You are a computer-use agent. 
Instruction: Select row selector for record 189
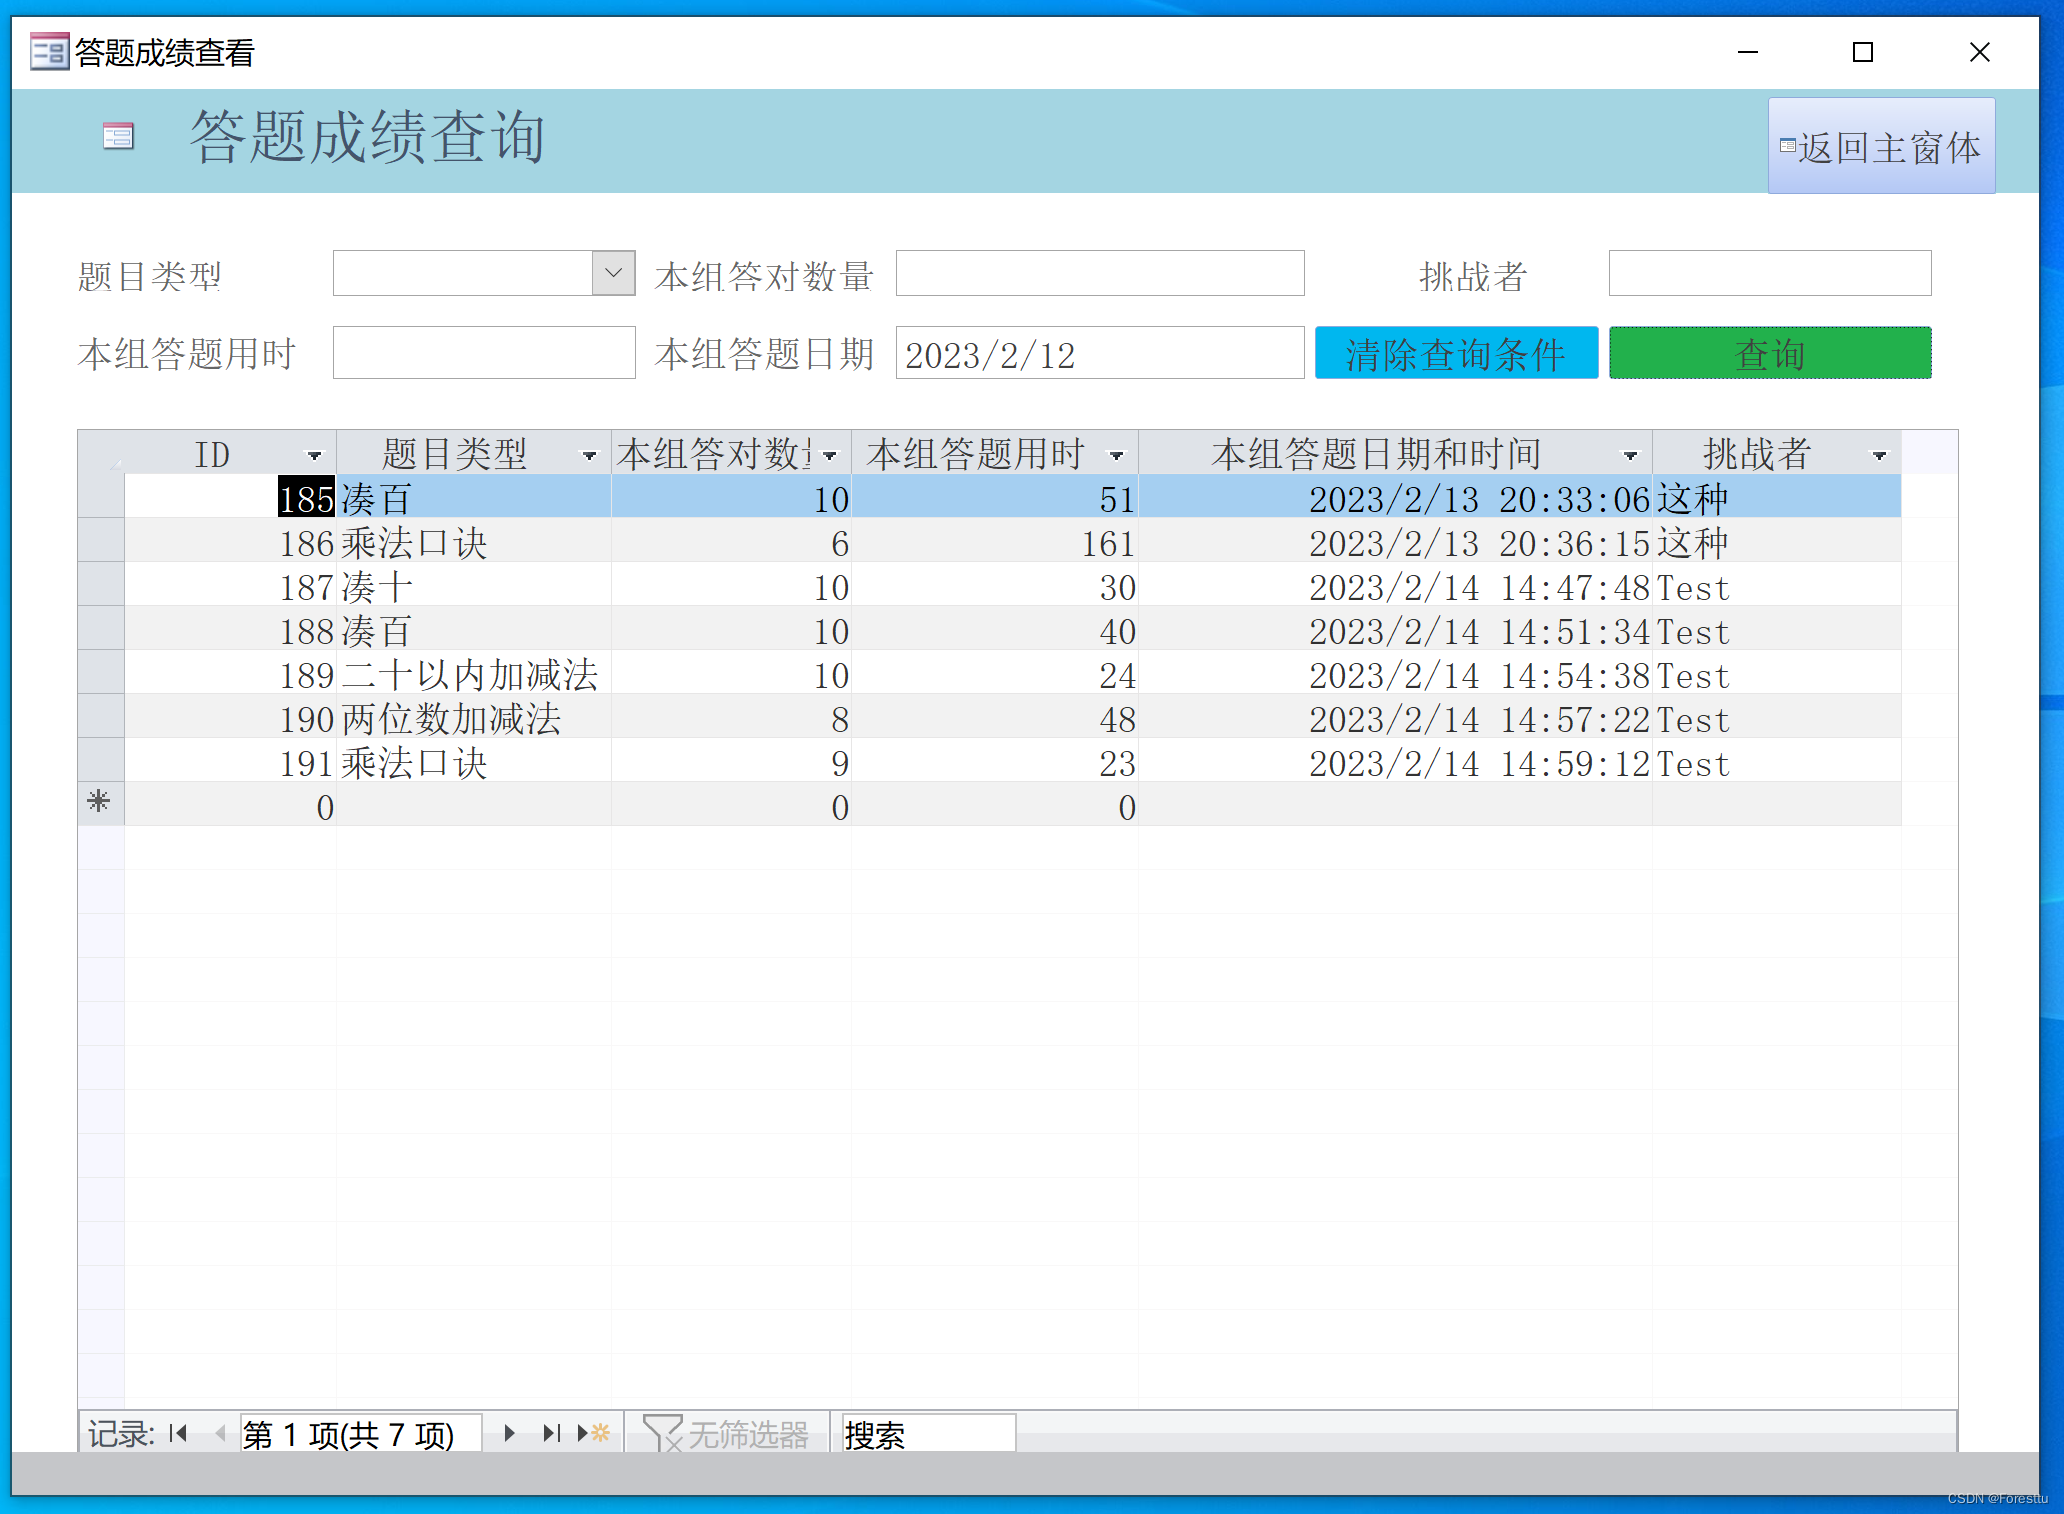tap(101, 672)
